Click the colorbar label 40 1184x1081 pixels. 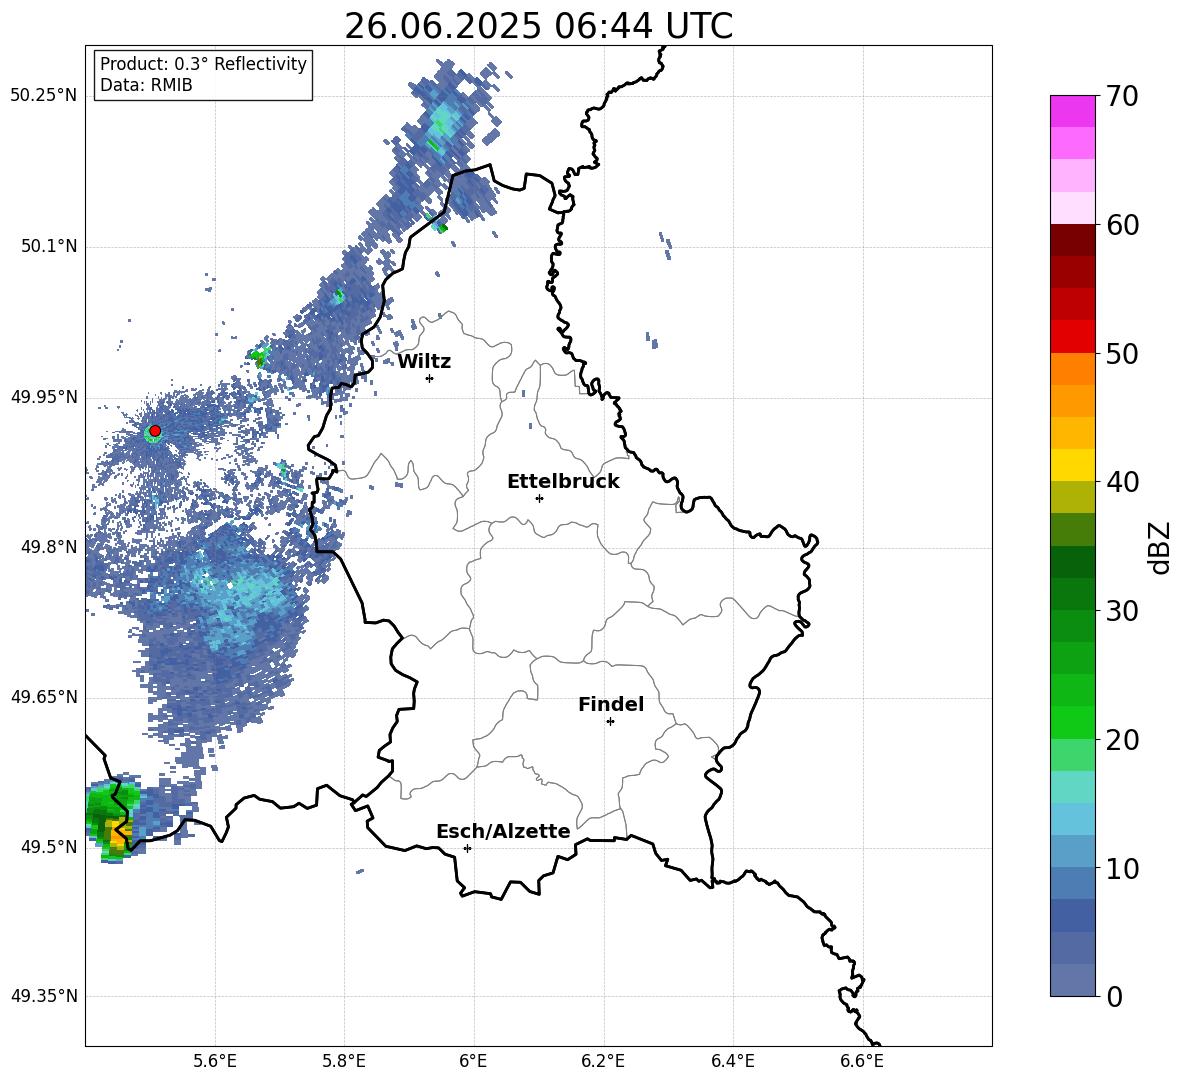coord(1122,482)
